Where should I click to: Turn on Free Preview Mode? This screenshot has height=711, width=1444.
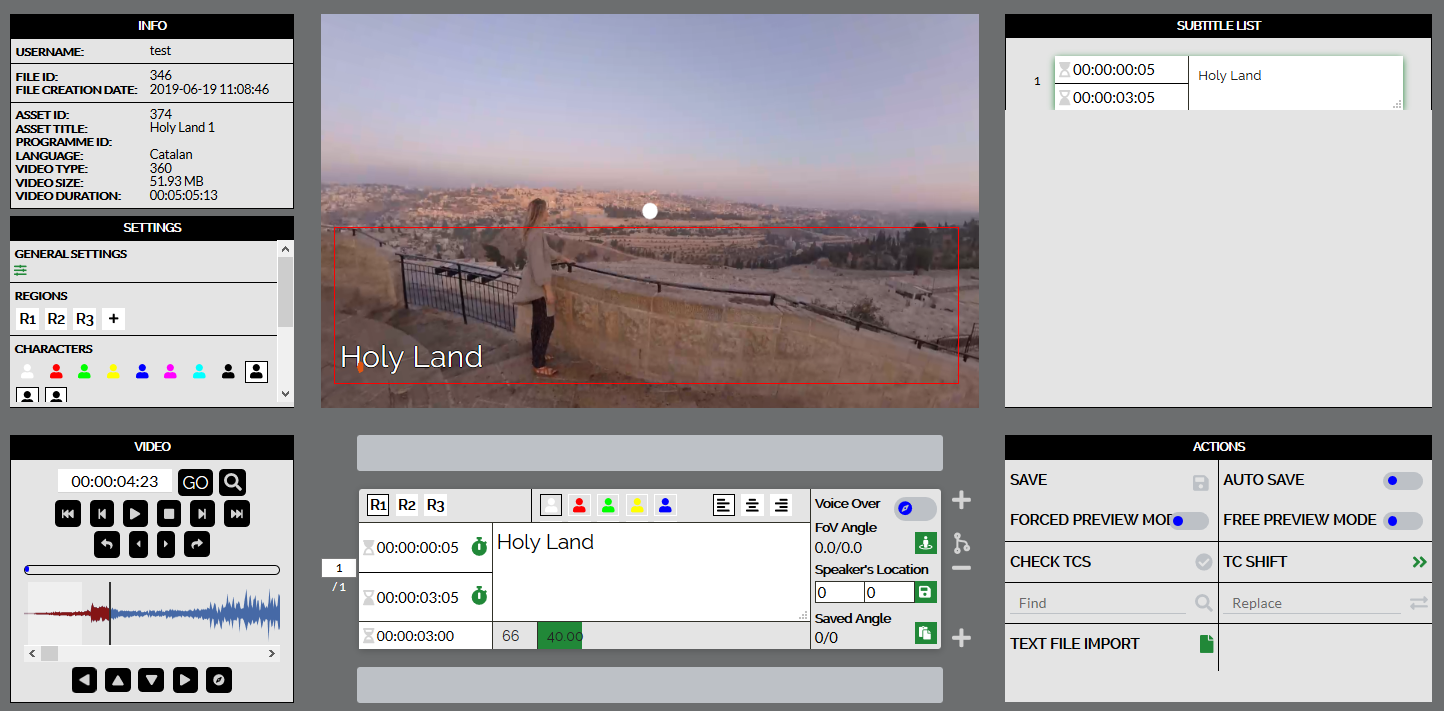[x=1402, y=521]
